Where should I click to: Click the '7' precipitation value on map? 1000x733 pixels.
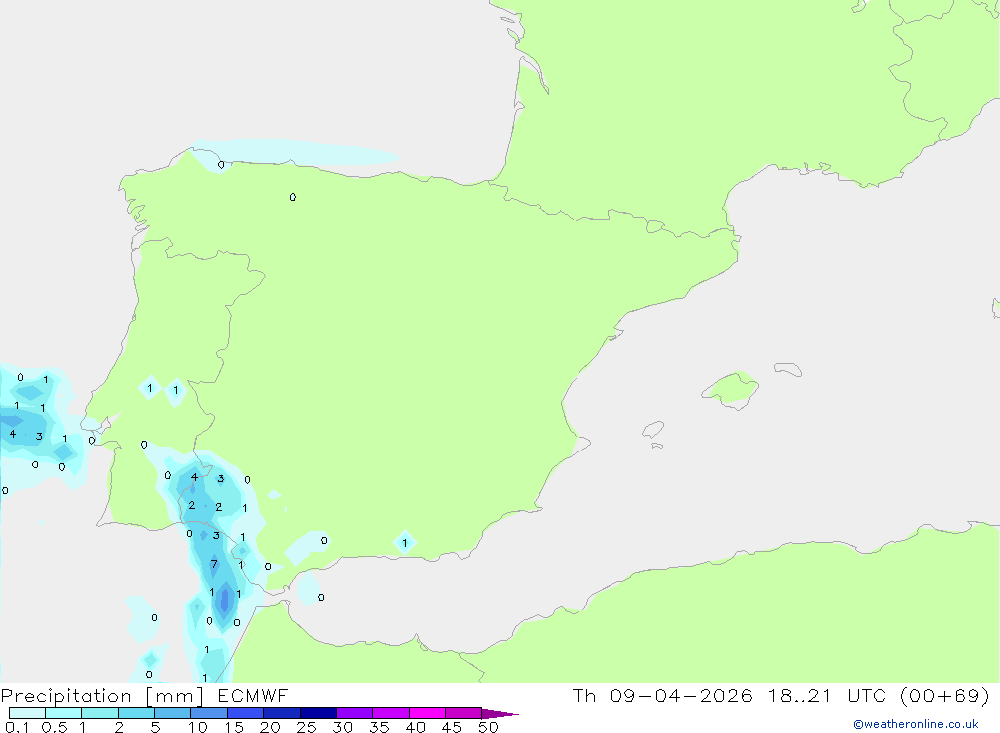214,564
